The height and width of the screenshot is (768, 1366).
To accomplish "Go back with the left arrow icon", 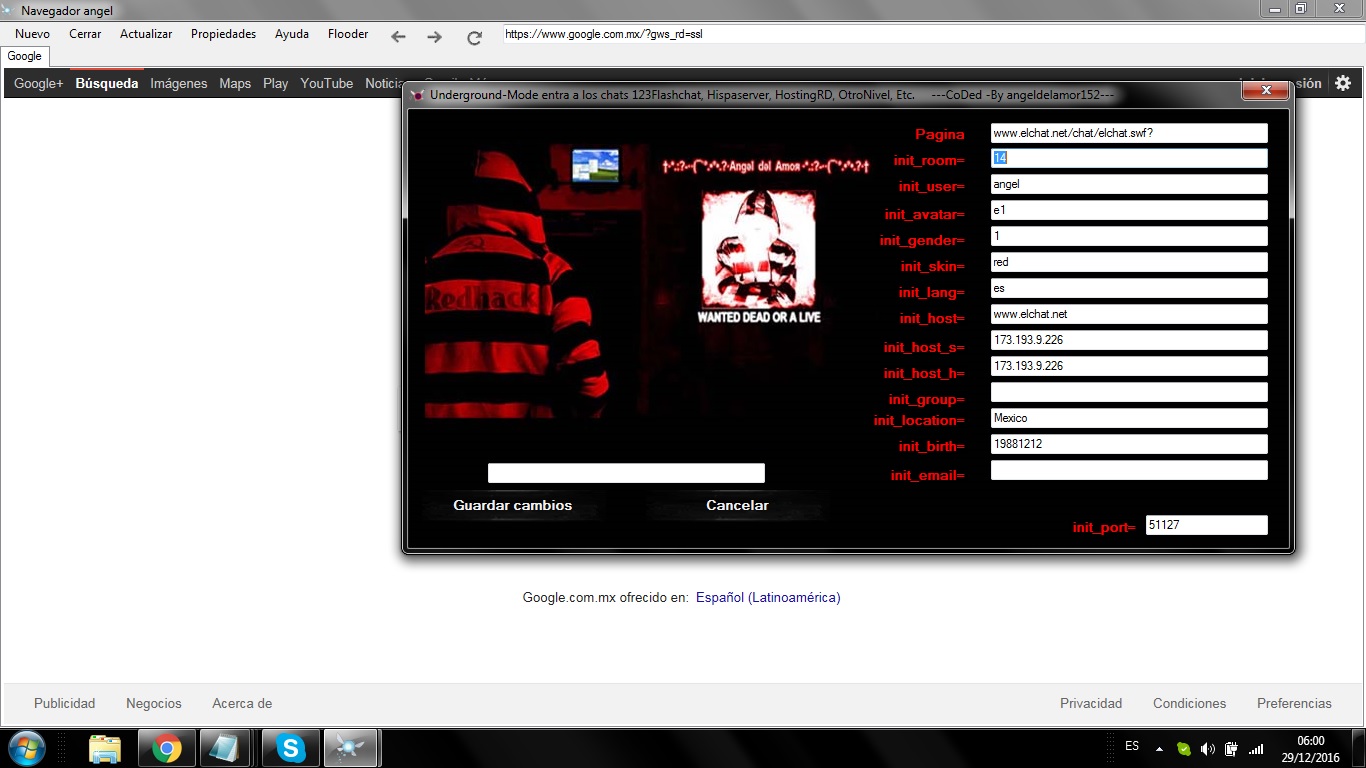I will [x=398, y=37].
